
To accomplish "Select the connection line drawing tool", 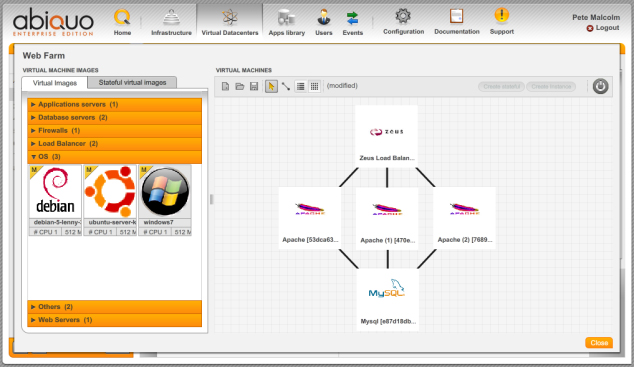I will [285, 86].
